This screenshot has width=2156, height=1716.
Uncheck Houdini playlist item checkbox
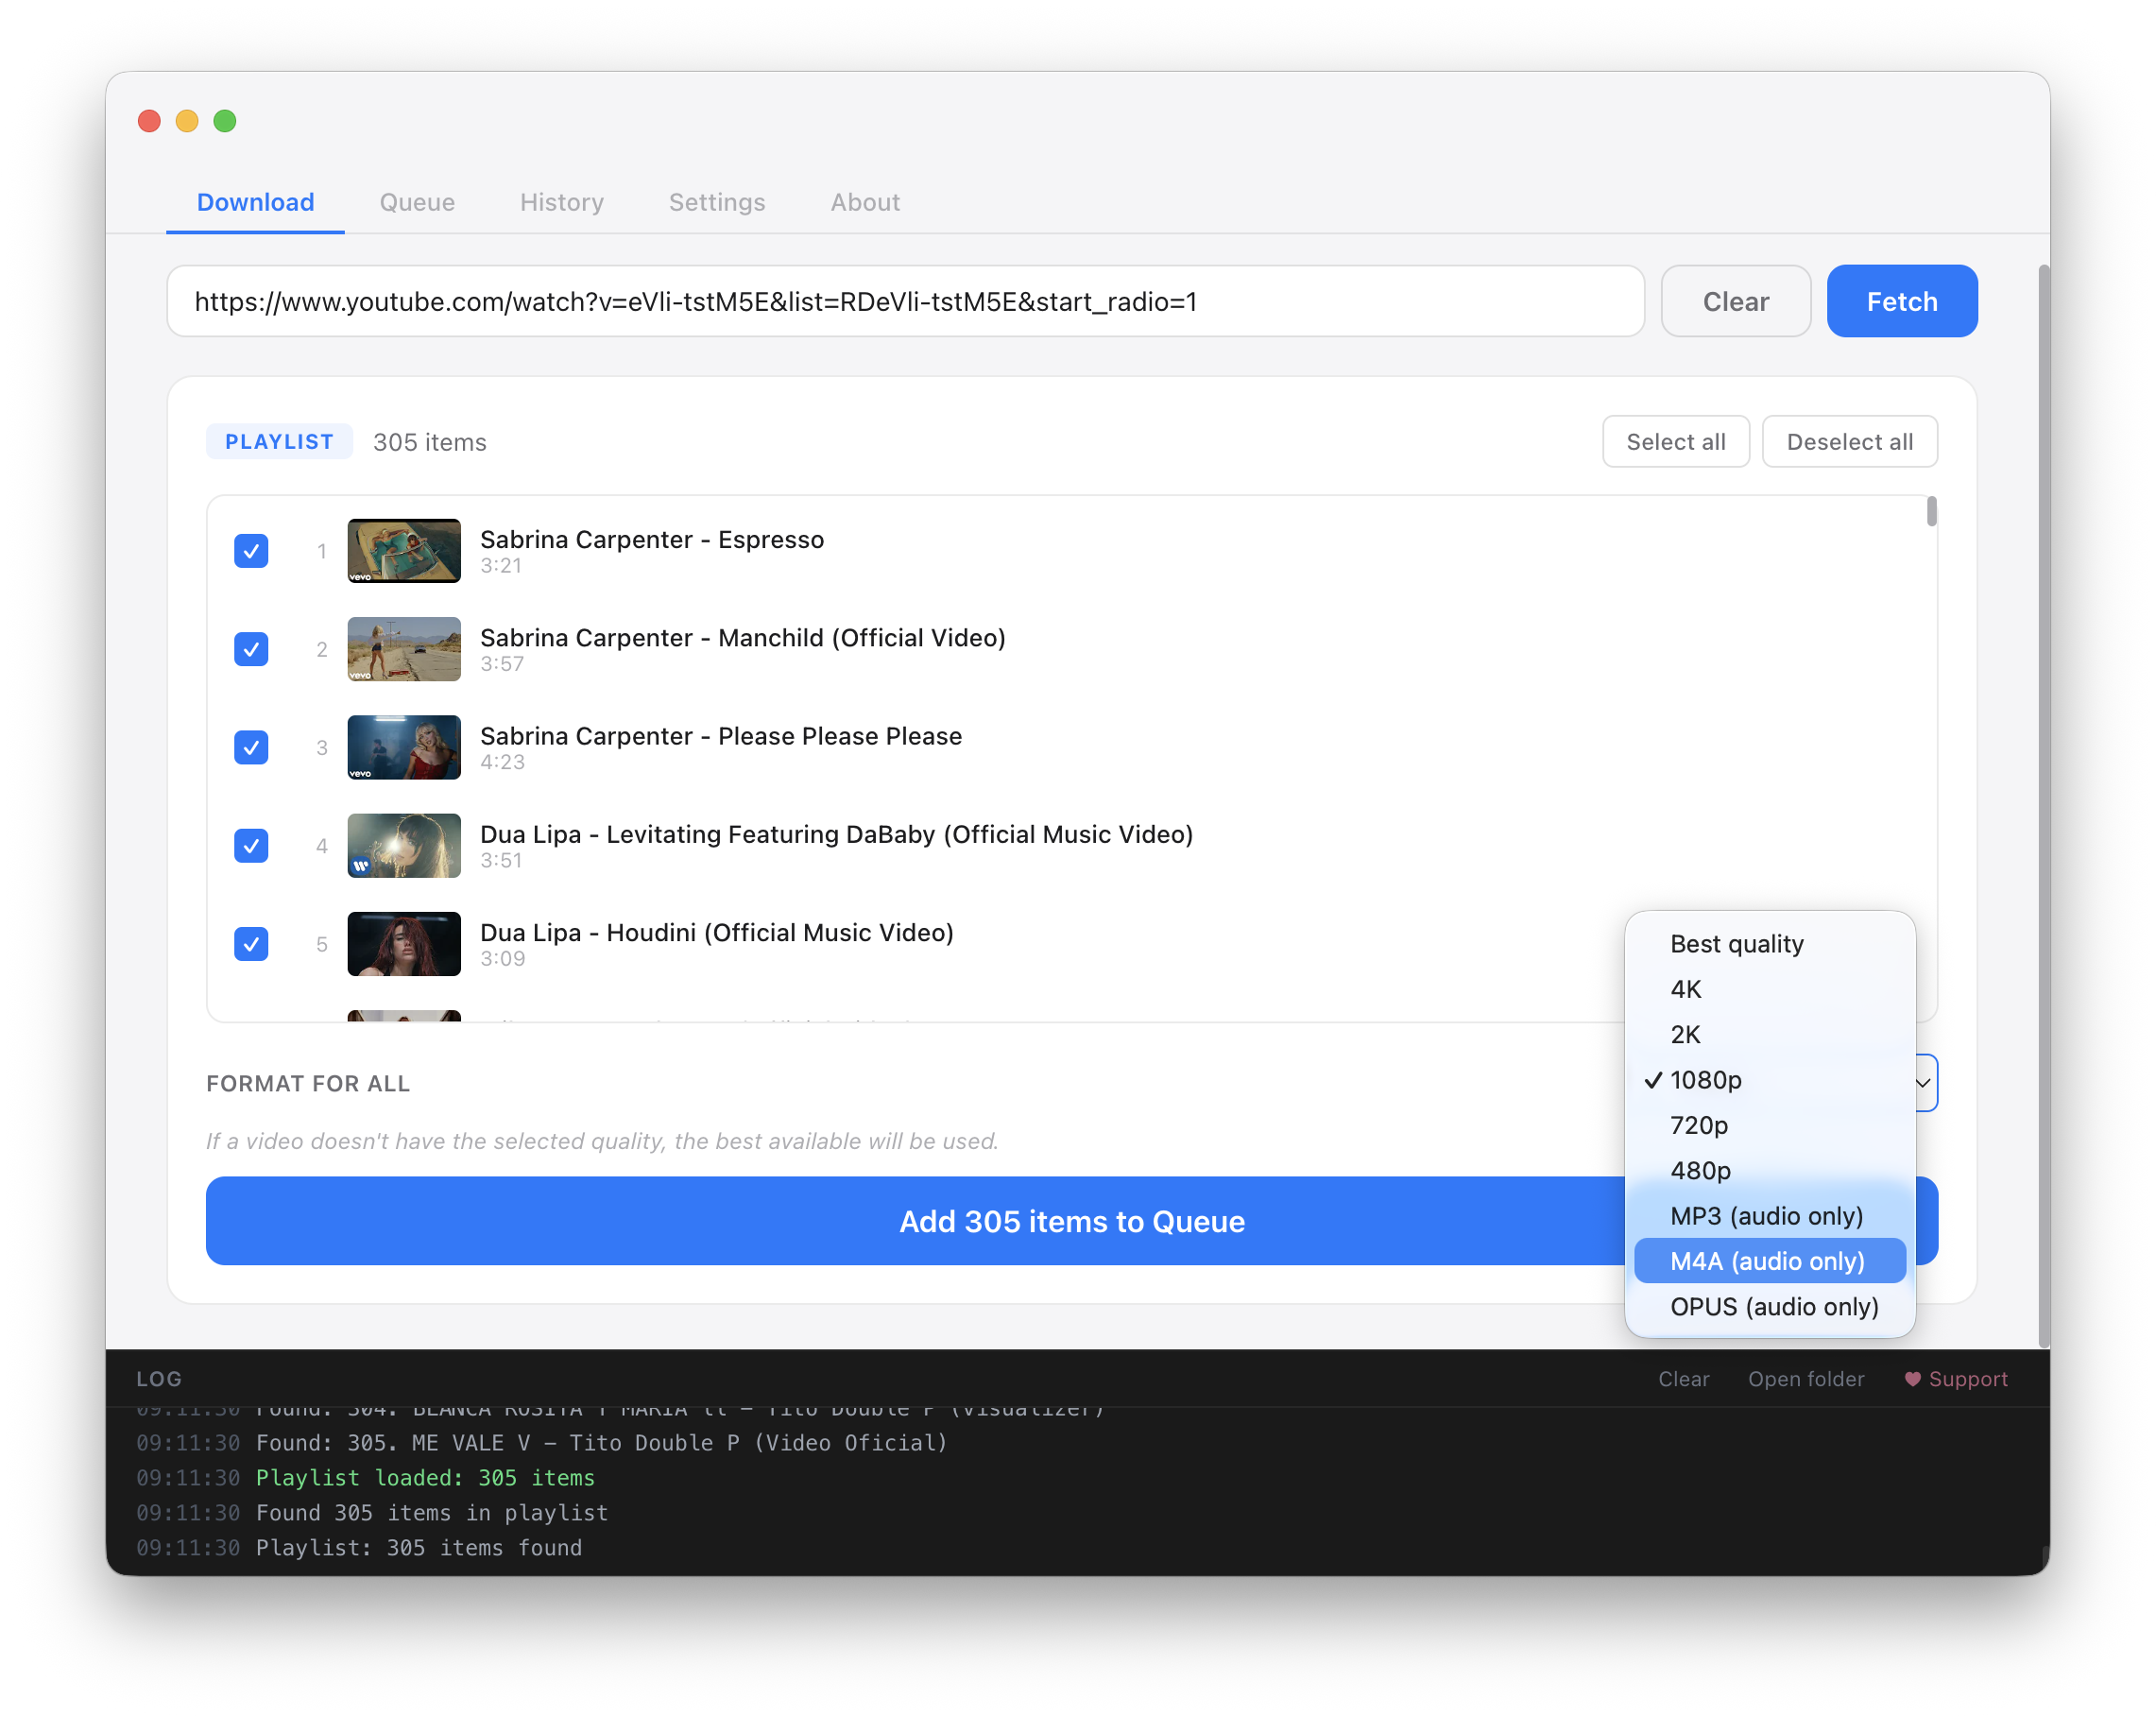pyautogui.click(x=251, y=943)
